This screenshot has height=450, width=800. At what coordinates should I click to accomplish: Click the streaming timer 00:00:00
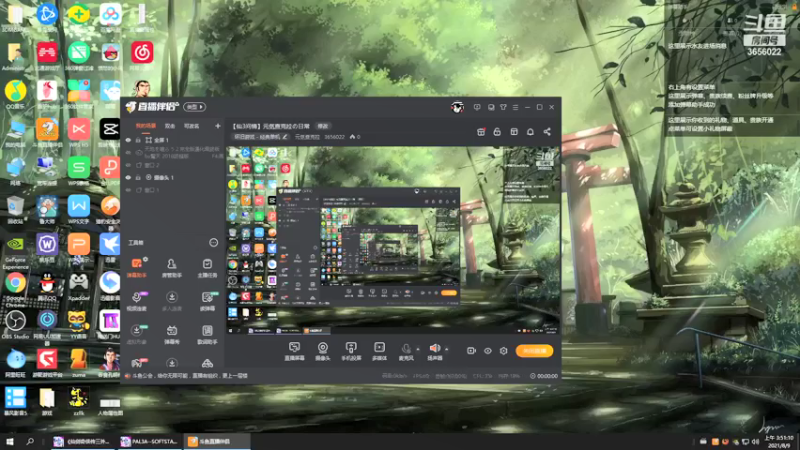coord(544,376)
